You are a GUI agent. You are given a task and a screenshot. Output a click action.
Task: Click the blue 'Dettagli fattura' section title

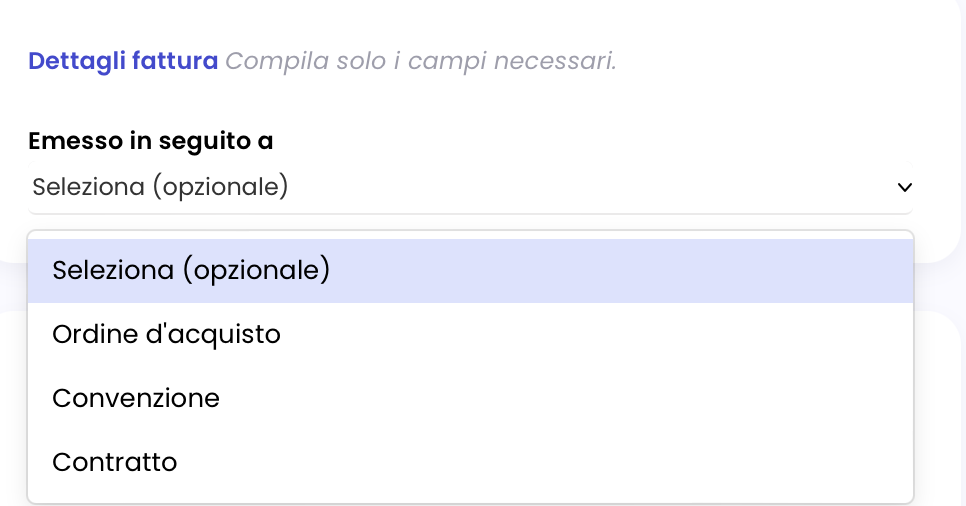(123, 61)
